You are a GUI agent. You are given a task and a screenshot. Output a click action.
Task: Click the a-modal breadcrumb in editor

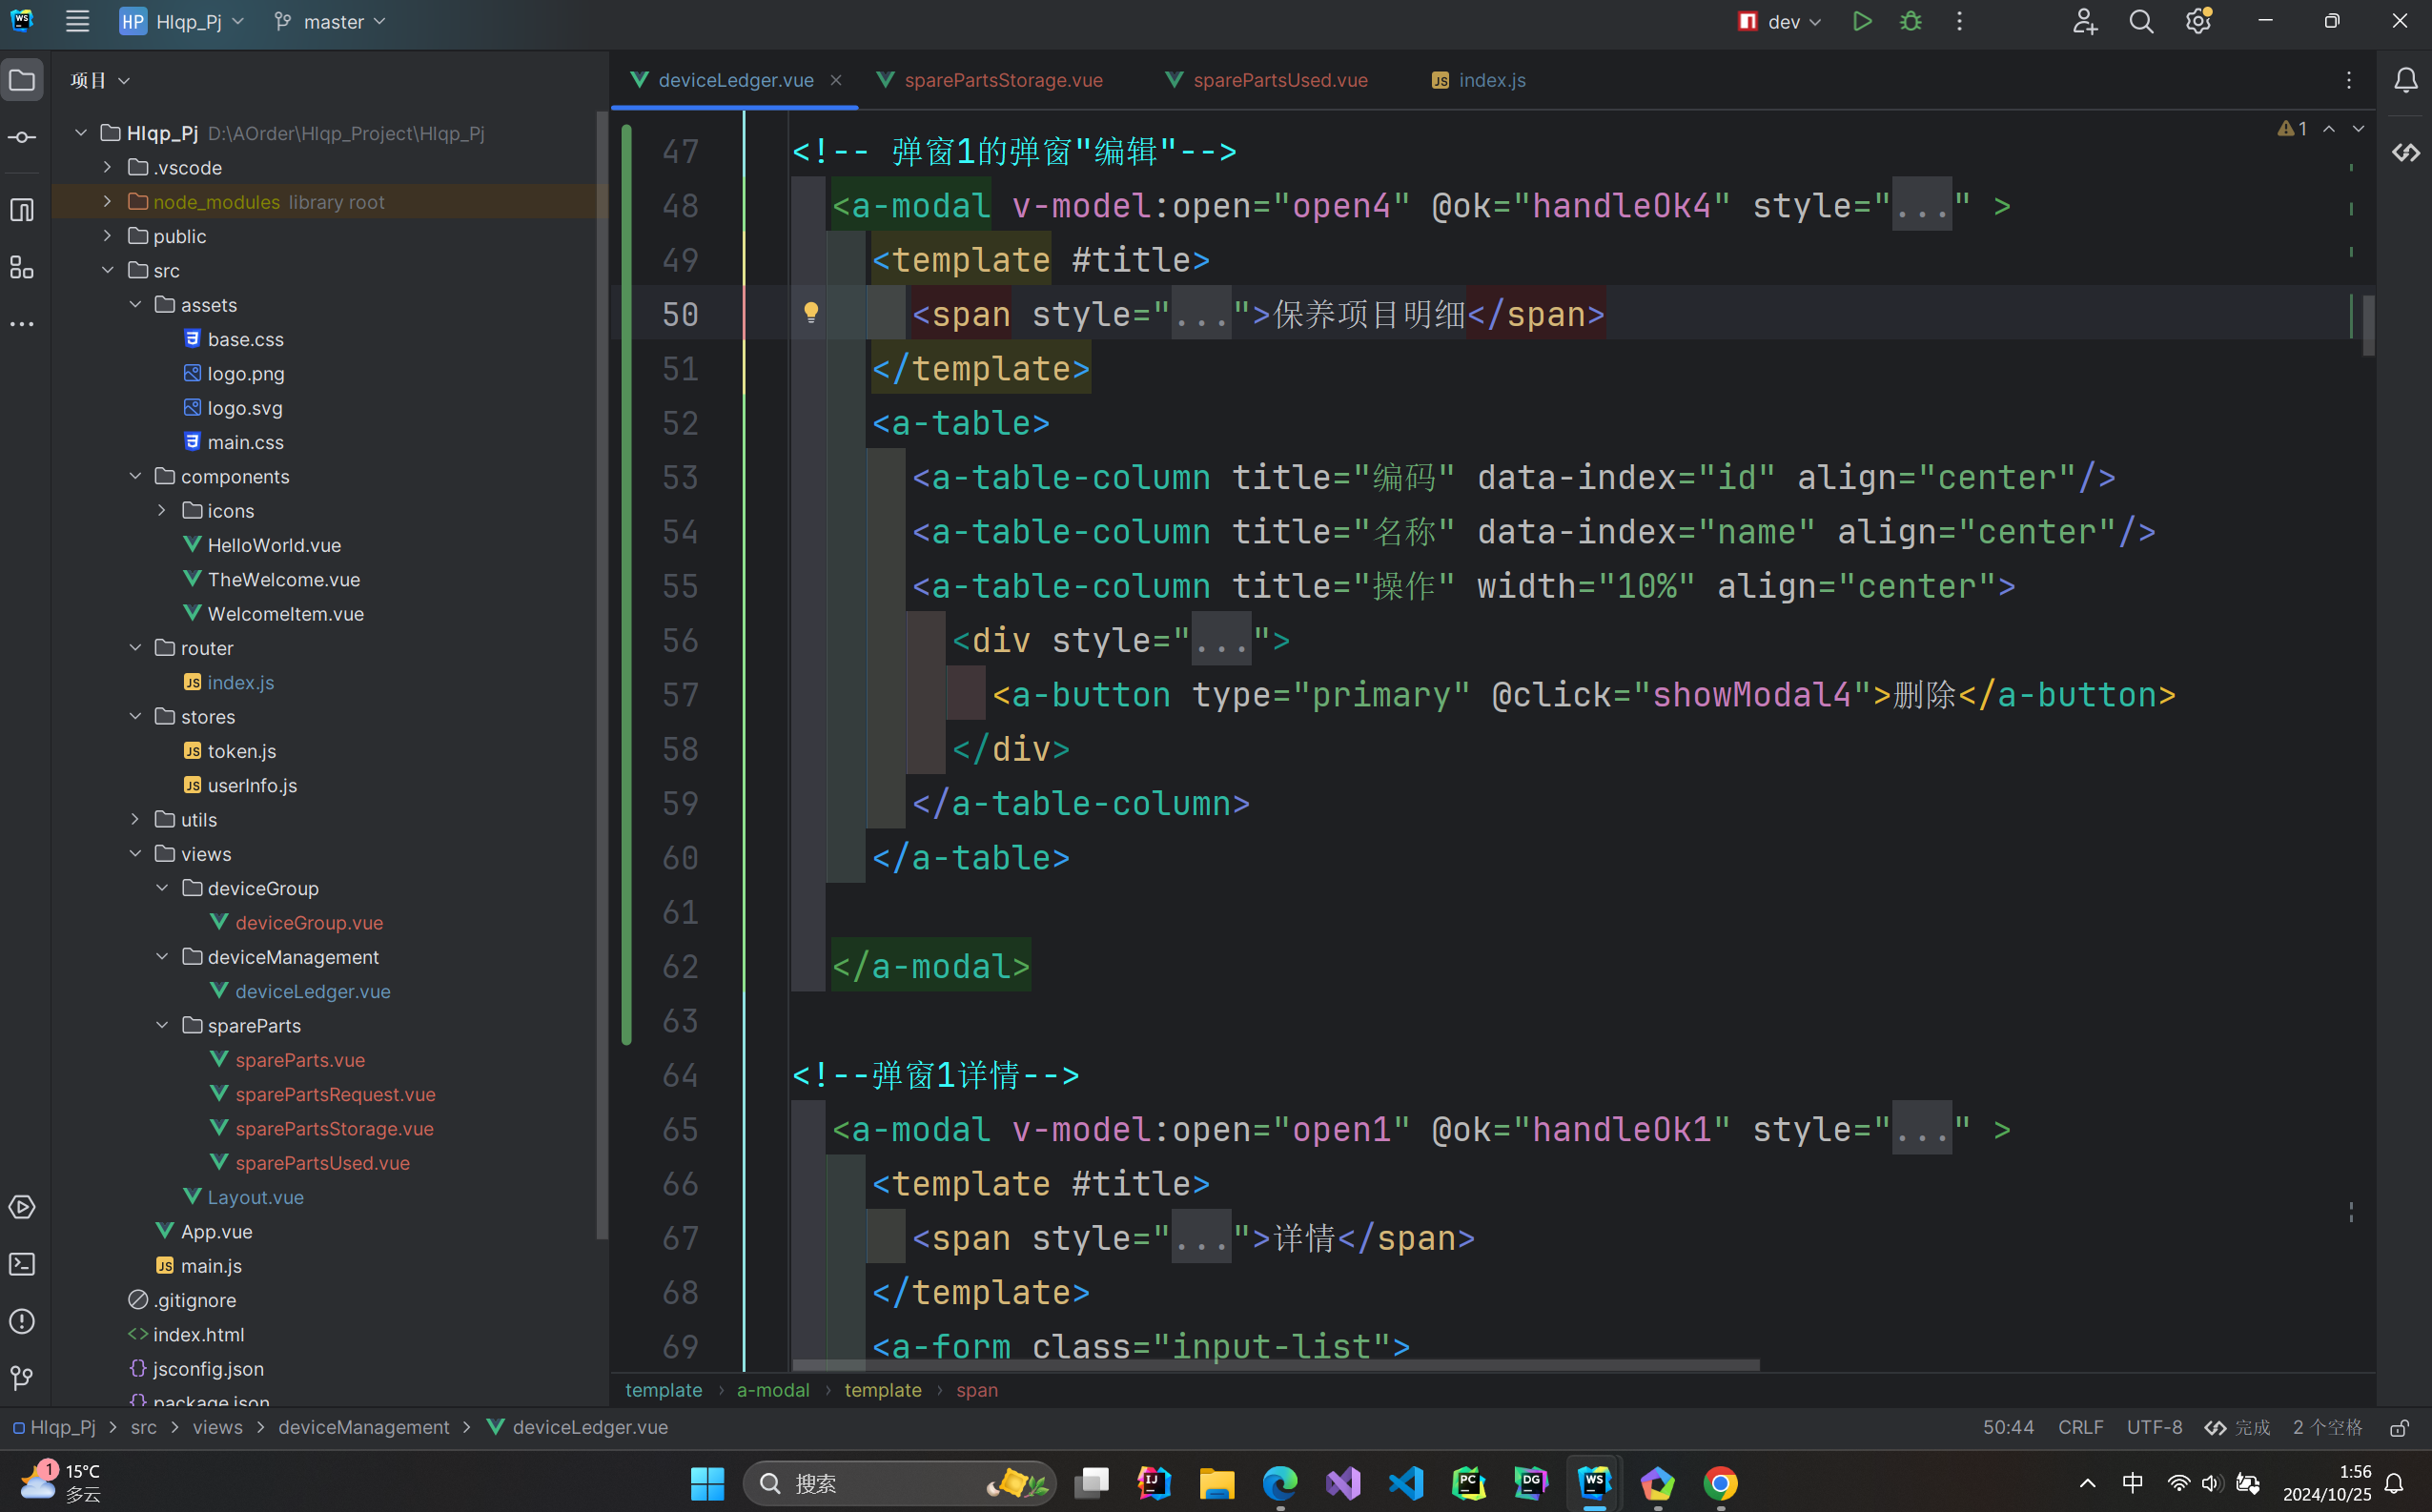click(773, 1390)
